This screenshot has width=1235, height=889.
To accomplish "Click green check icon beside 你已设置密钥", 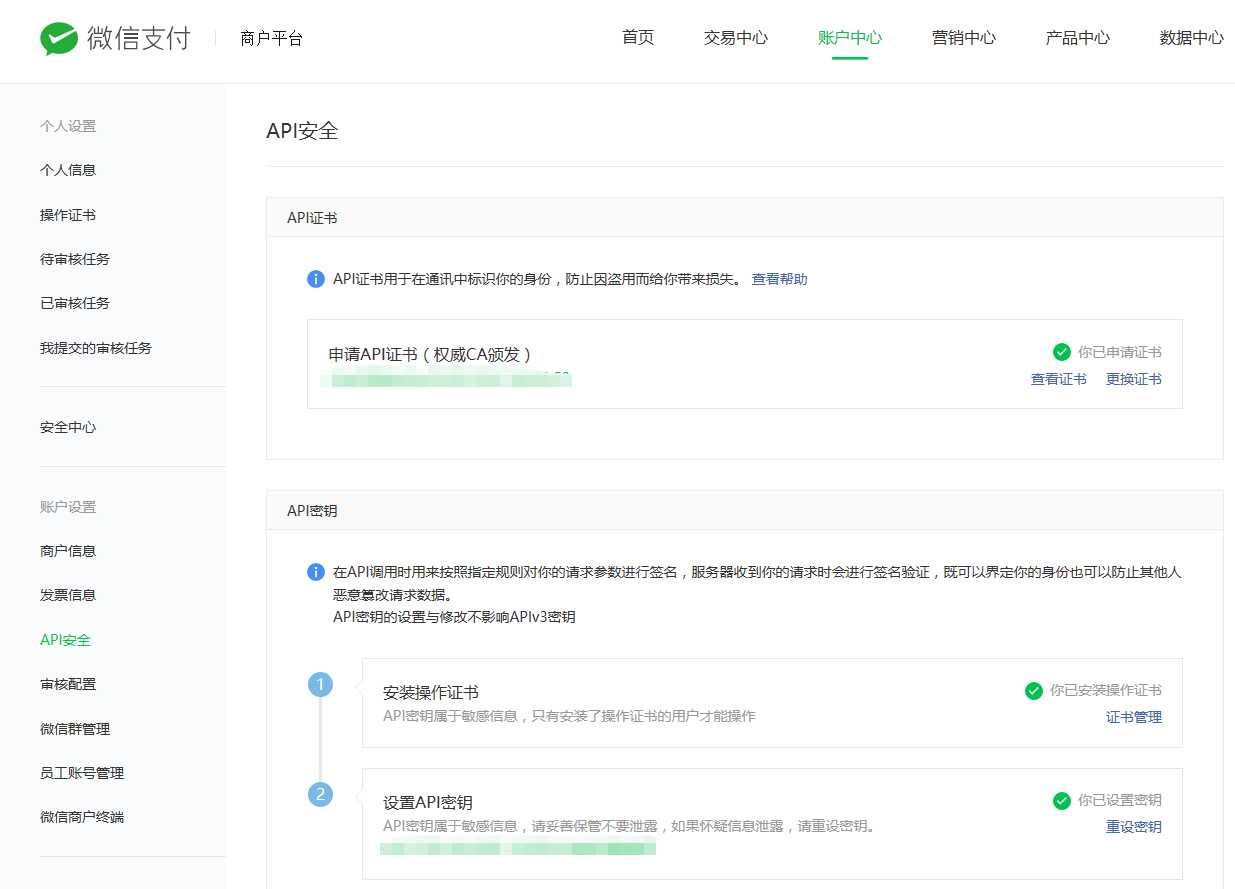I will (1062, 800).
